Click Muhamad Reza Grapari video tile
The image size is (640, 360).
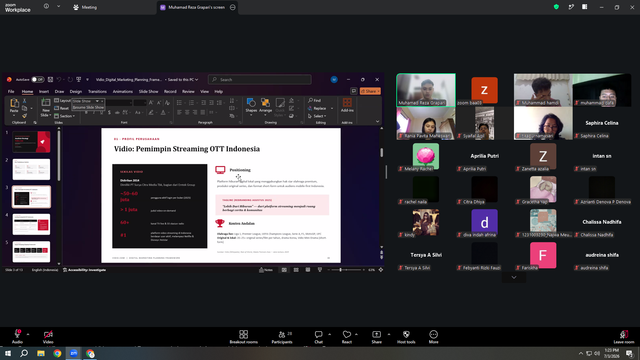click(x=426, y=90)
